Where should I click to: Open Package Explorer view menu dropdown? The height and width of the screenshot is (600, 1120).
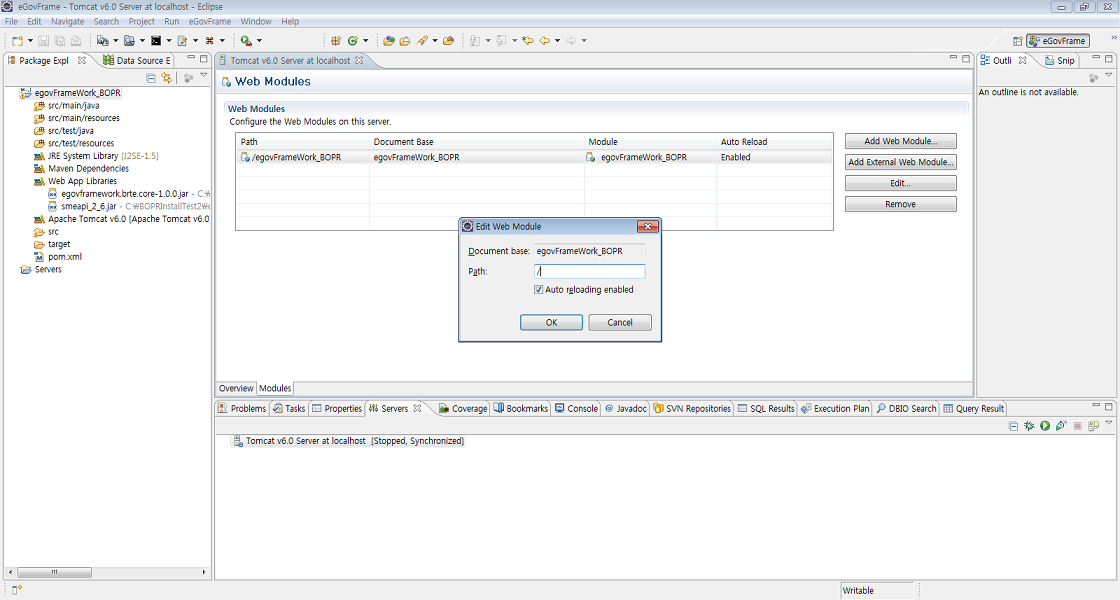click(203, 77)
